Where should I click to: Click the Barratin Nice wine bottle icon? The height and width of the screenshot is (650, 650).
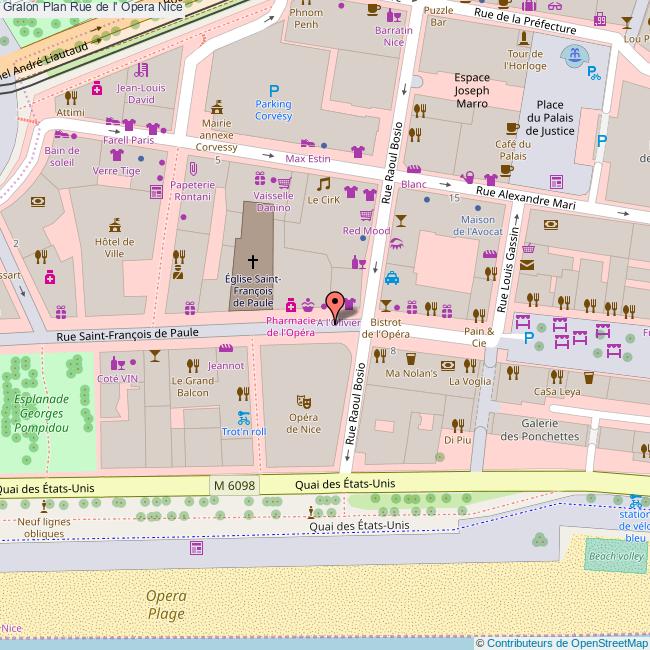click(x=393, y=15)
